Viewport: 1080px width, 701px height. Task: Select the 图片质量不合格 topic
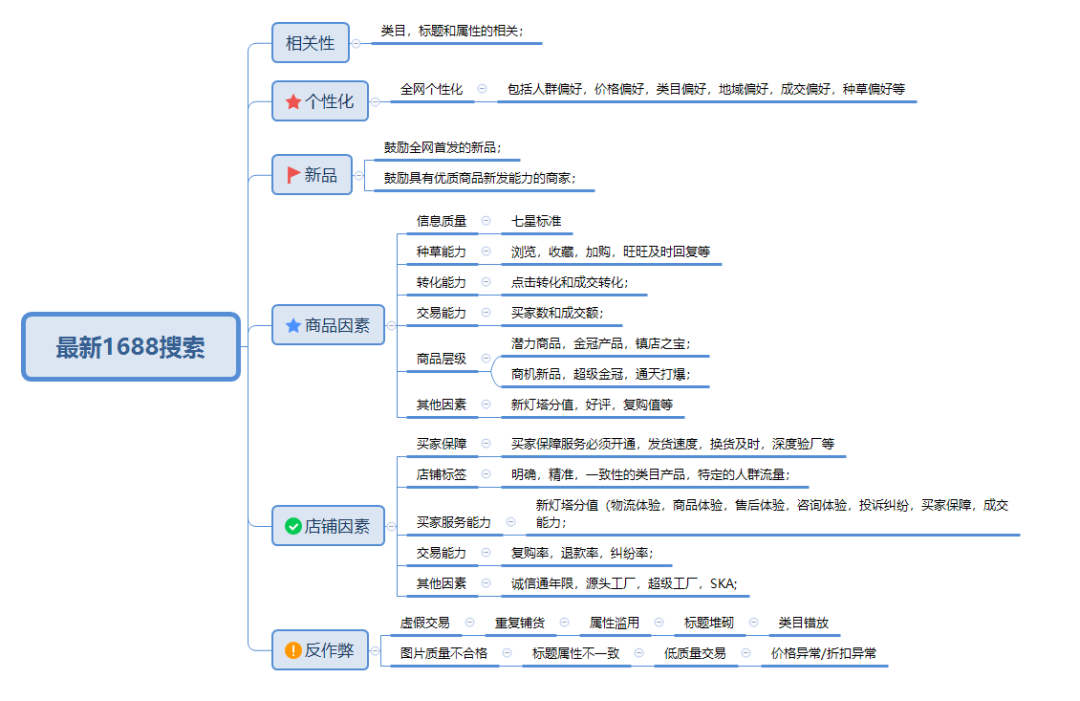444,653
